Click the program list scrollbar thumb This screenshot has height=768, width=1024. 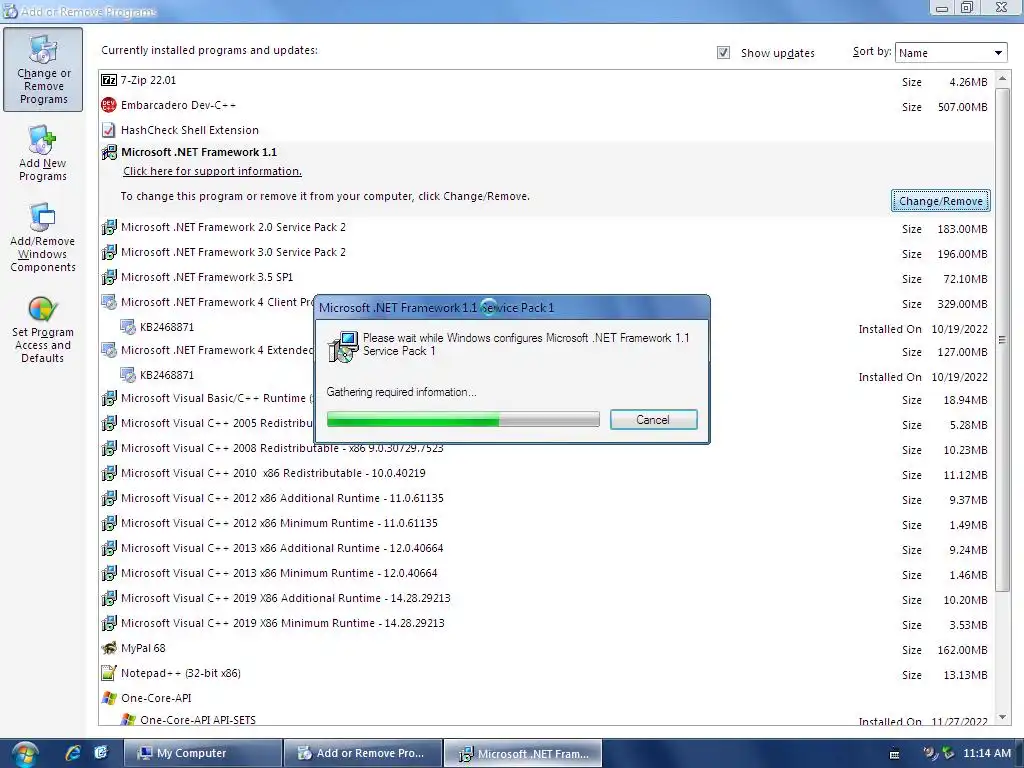tap(1002, 340)
